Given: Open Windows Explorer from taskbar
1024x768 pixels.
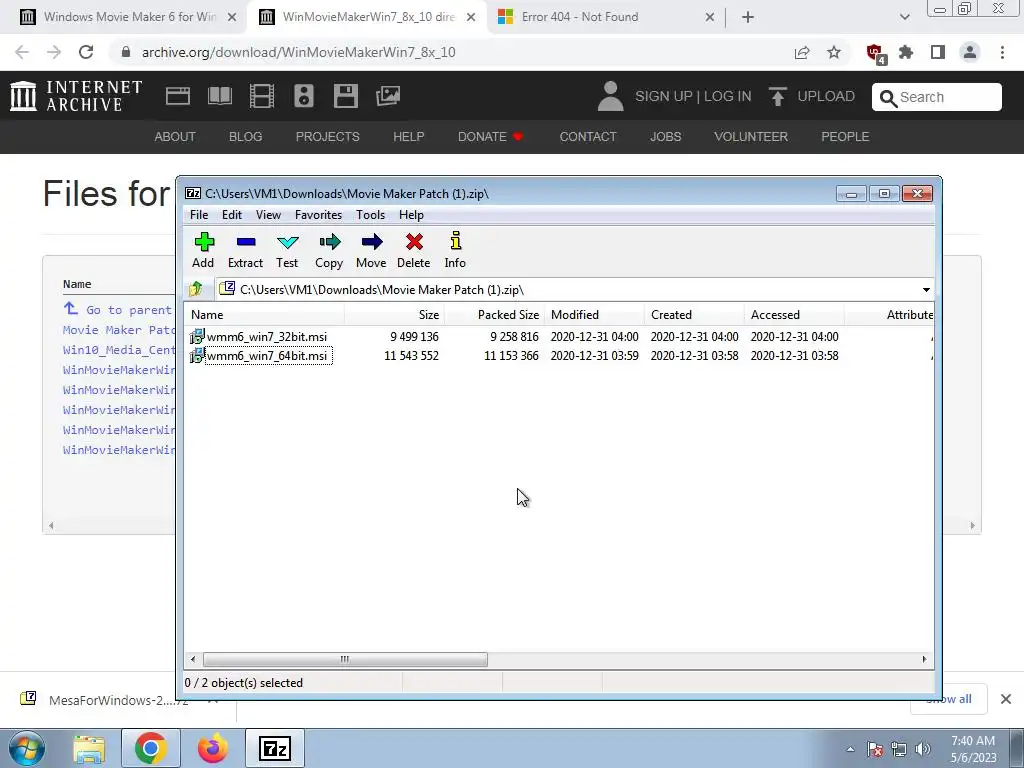Looking at the screenshot, I should [89, 748].
